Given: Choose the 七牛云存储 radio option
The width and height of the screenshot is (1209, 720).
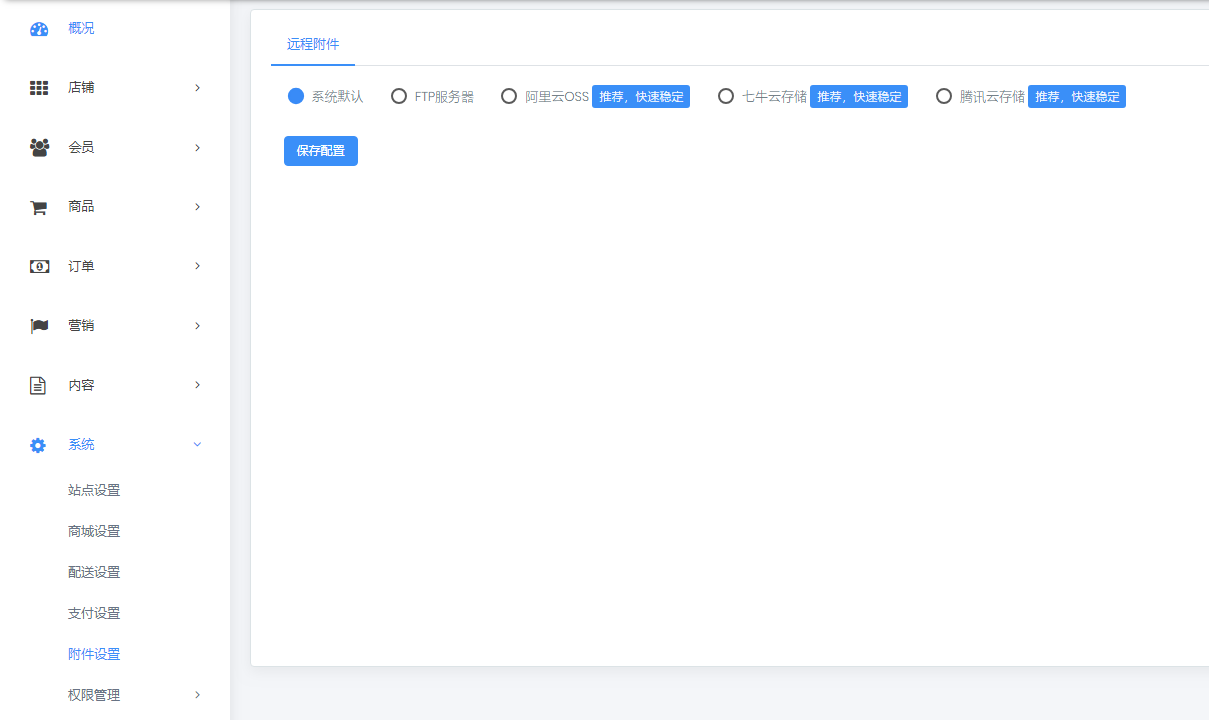Looking at the screenshot, I should point(726,96).
